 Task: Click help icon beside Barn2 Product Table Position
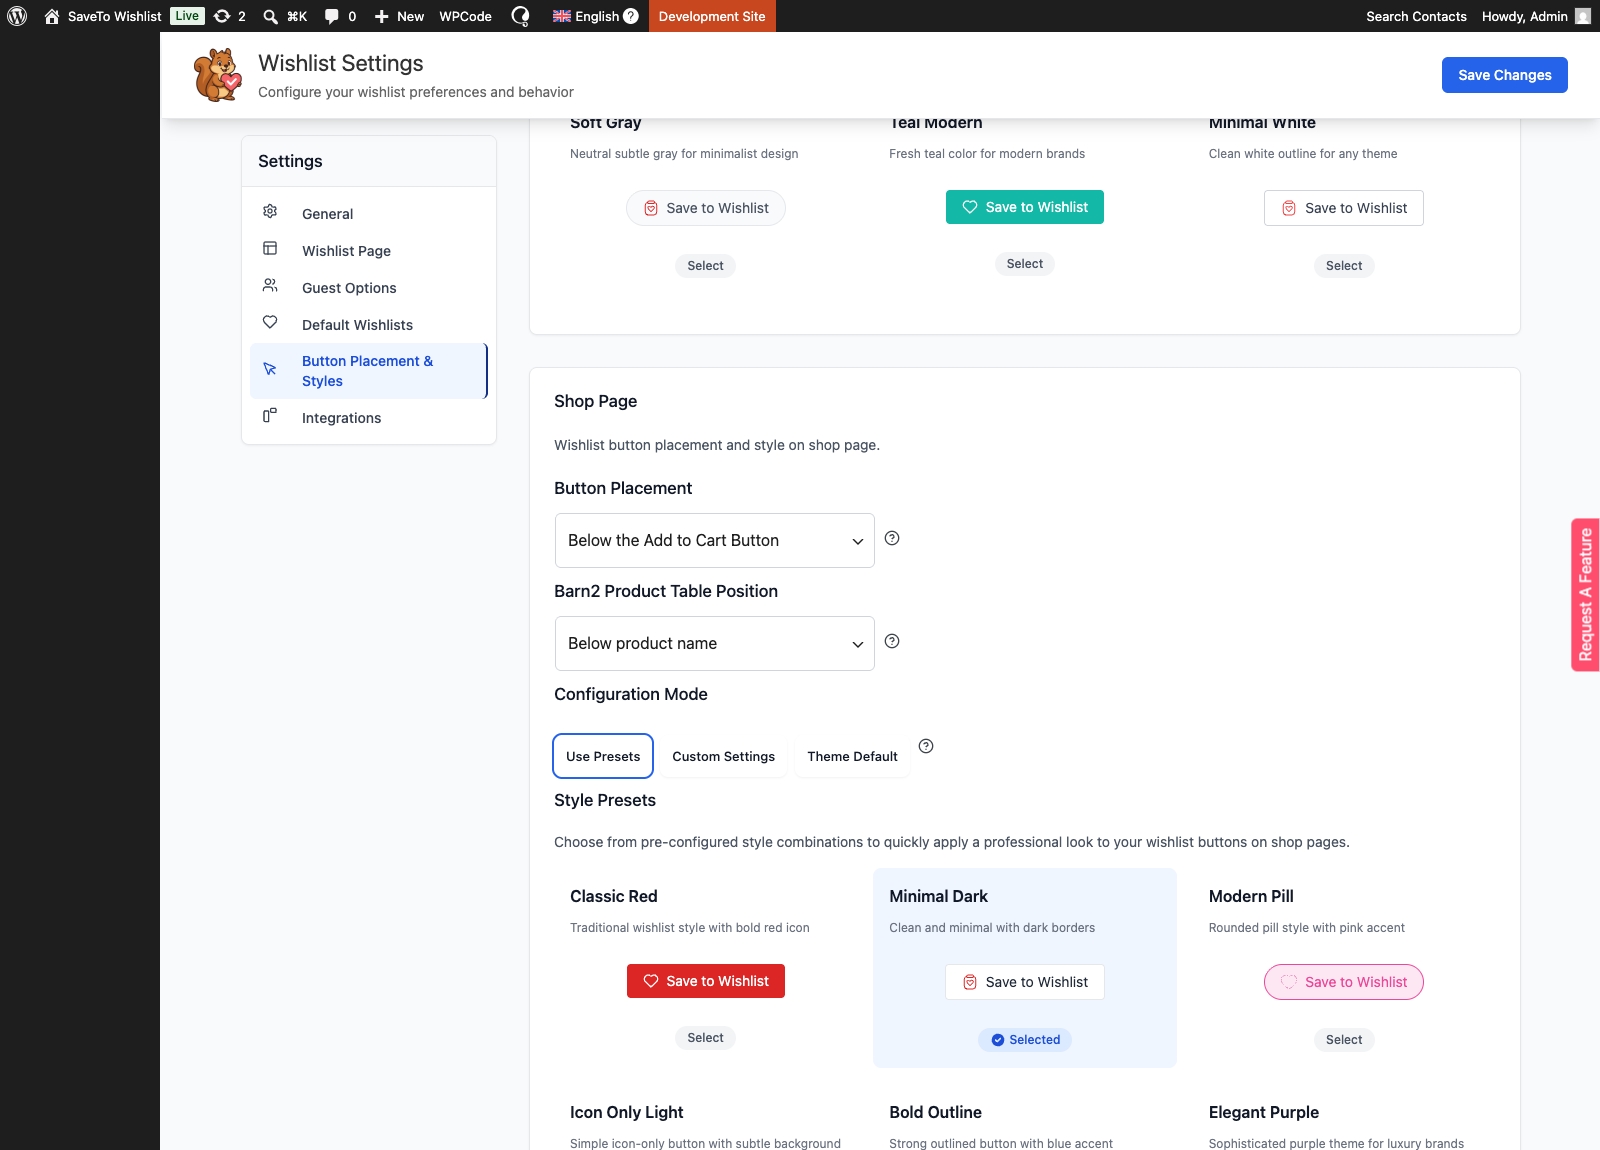892,641
